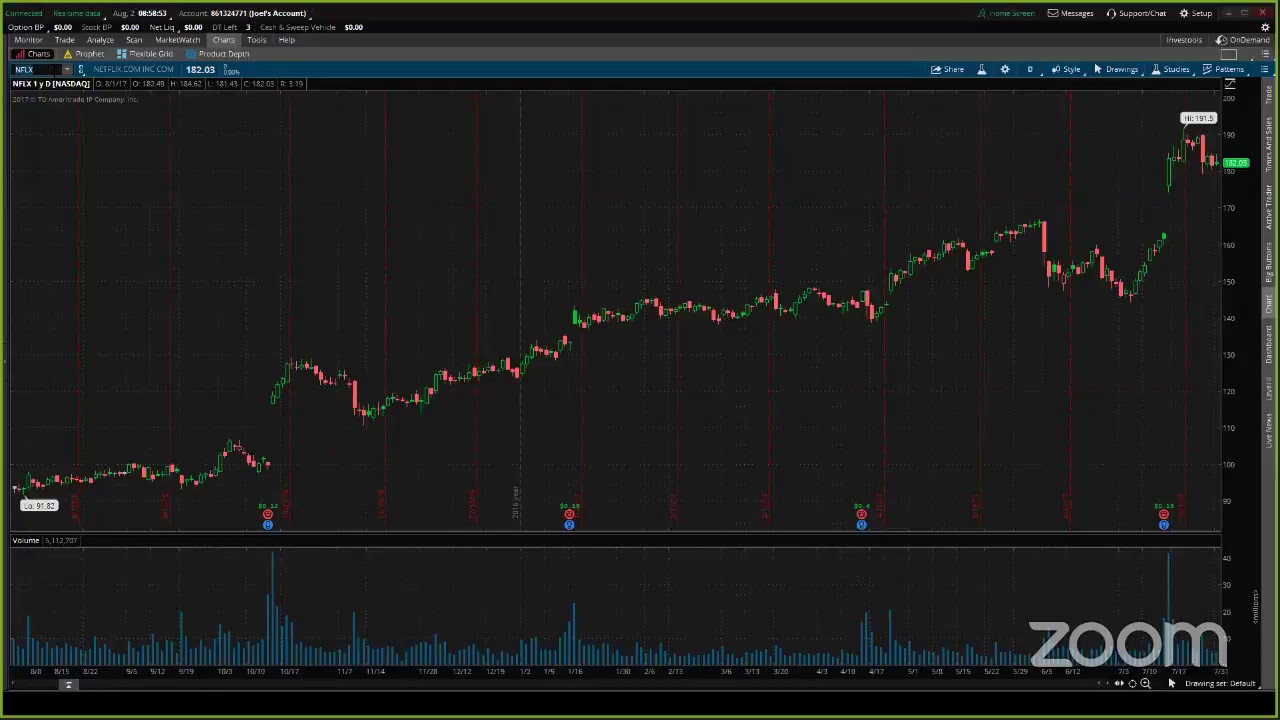Switch to the Scan tab
Image resolution: width=1280 pixels, height=720 pixels.
click(134, 40)
